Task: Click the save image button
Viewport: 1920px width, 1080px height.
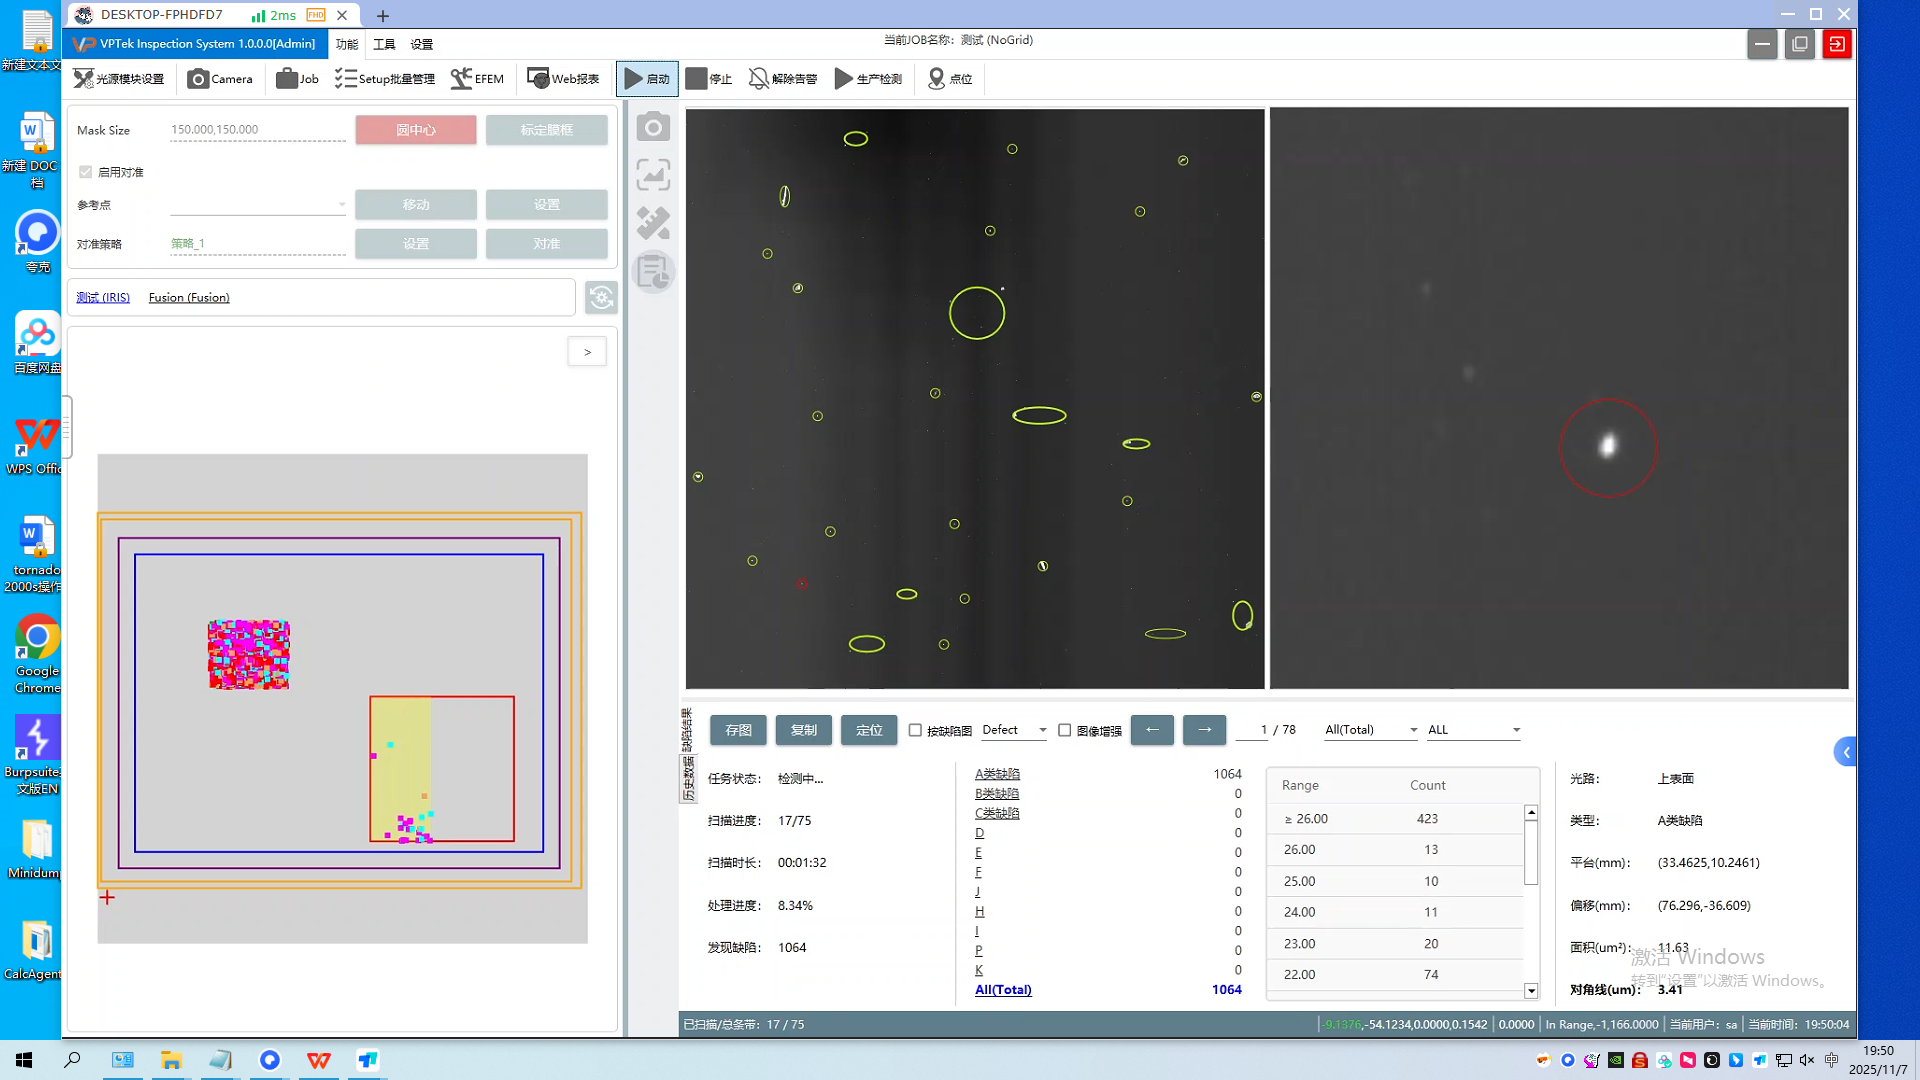Action: click(738, 730)
